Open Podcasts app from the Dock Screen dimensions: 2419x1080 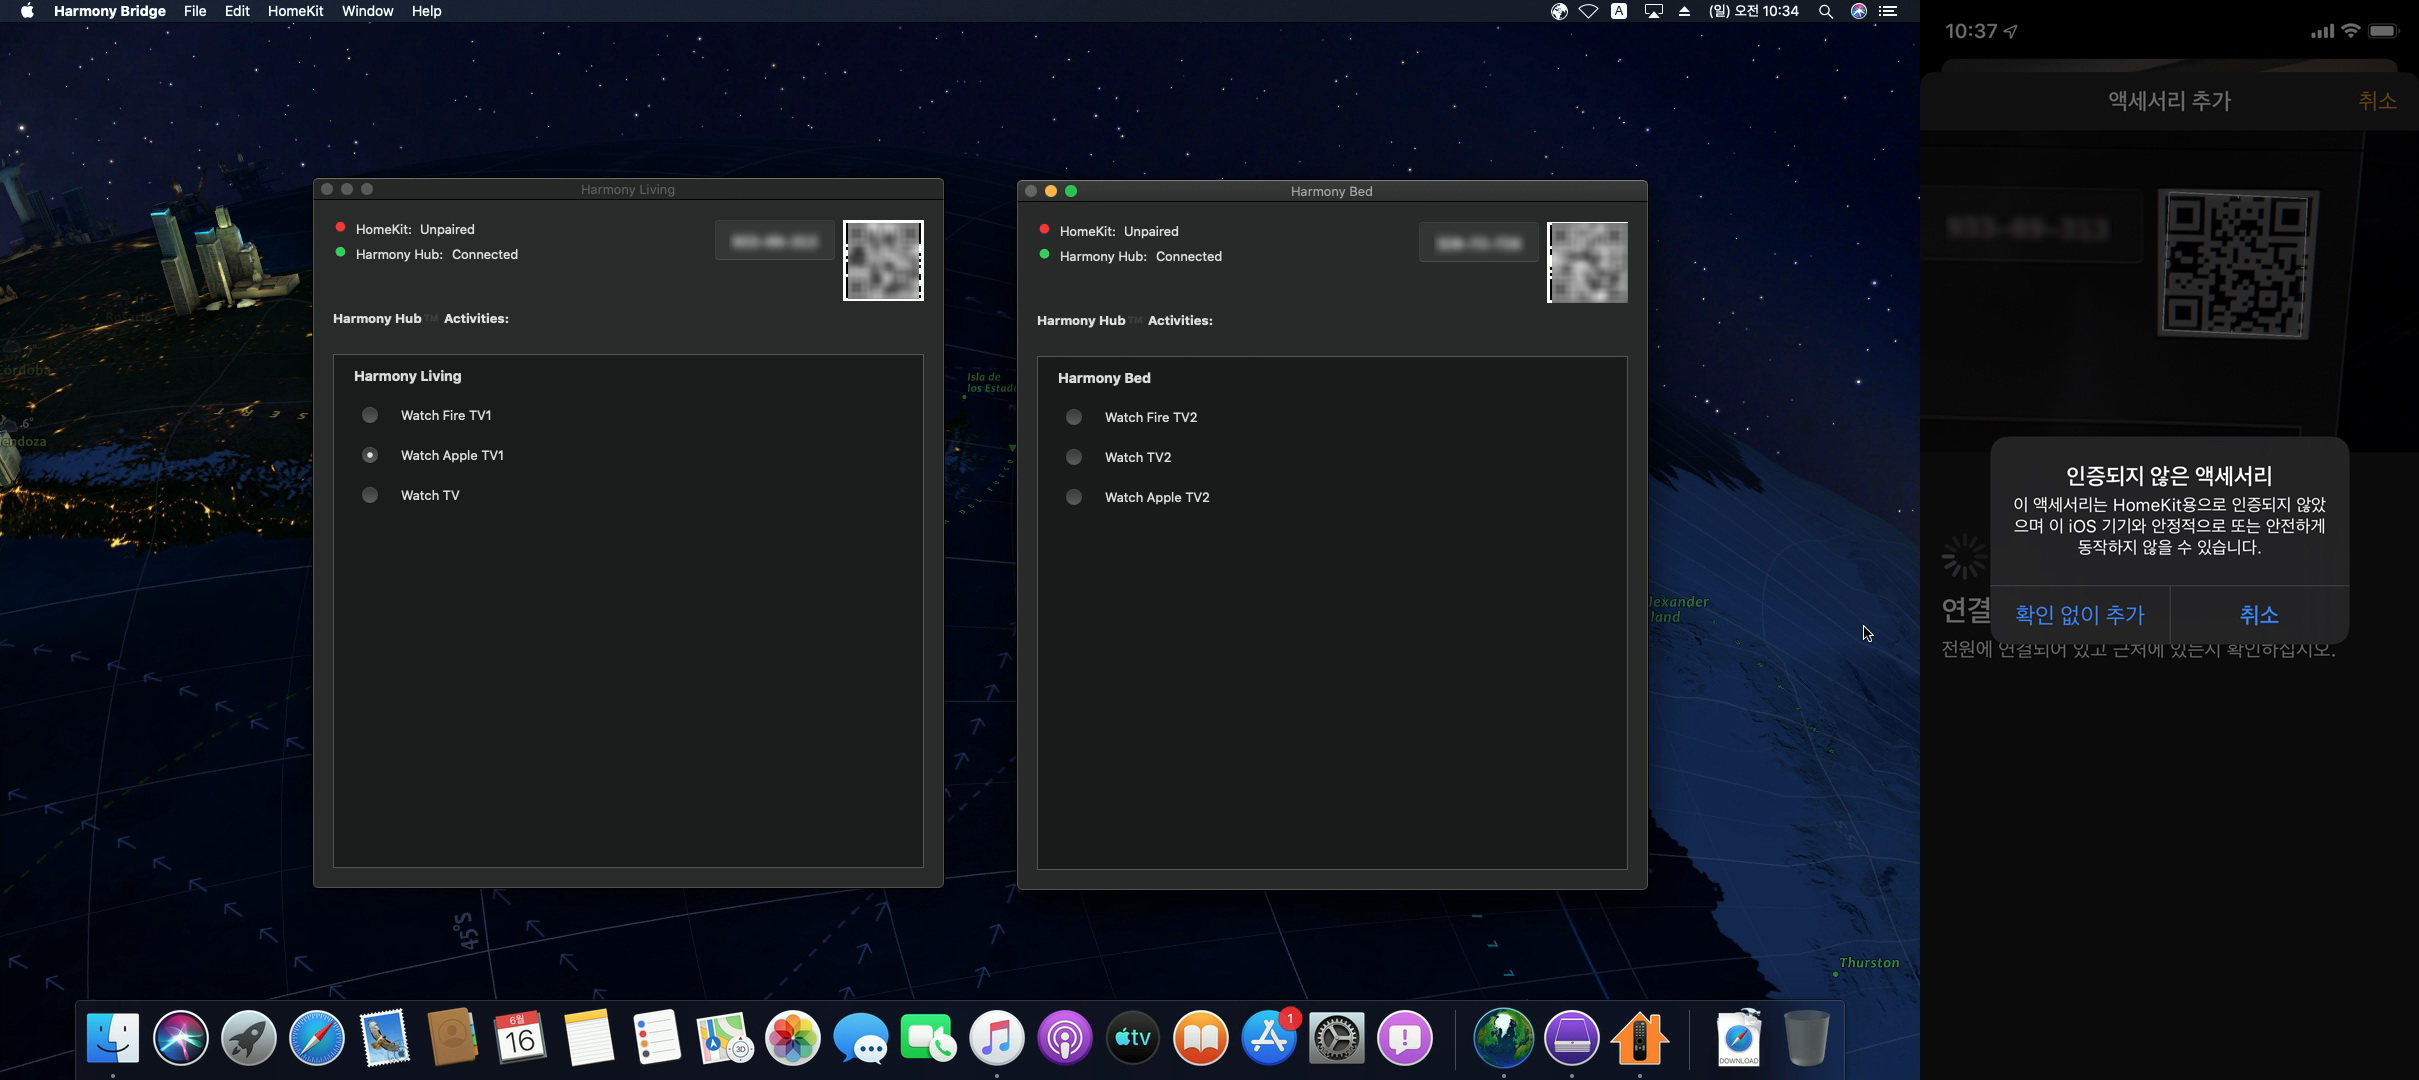coord(1064,1038)
